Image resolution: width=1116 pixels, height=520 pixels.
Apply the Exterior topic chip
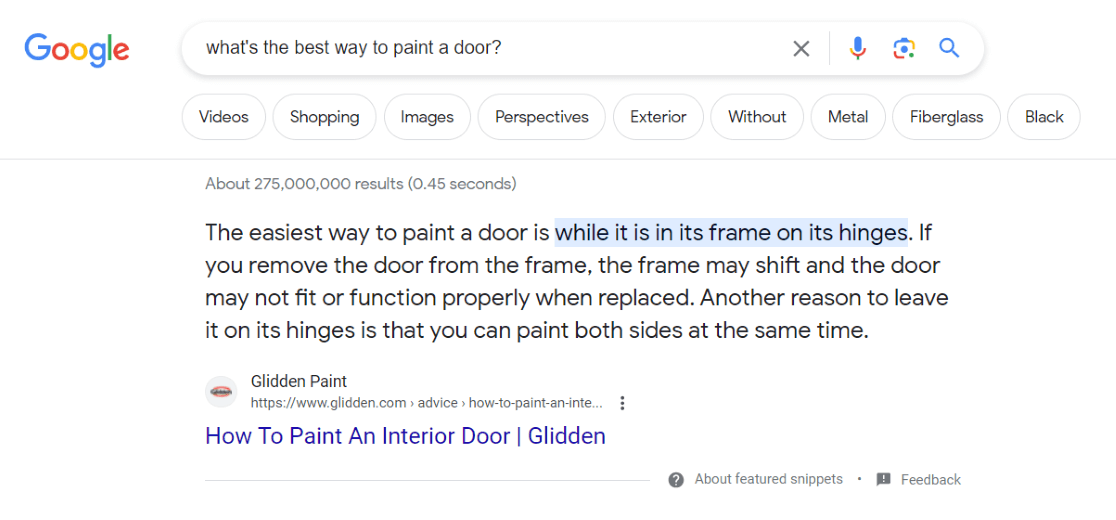click(x=658, y=117)
